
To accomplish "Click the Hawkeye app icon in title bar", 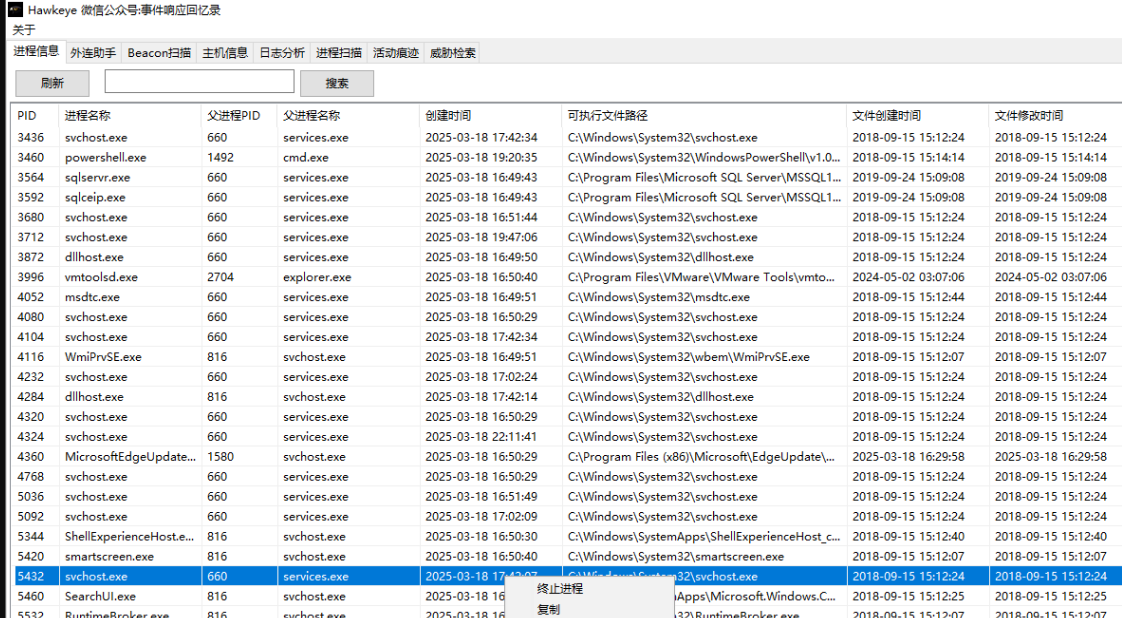I will [x=15, y=10].
